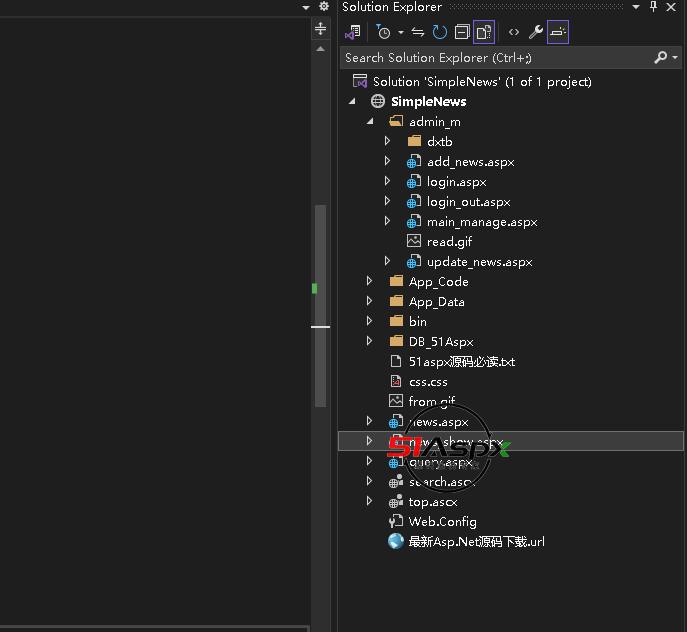Collapse the SimpleNews project node

click(x=352, y=102)
